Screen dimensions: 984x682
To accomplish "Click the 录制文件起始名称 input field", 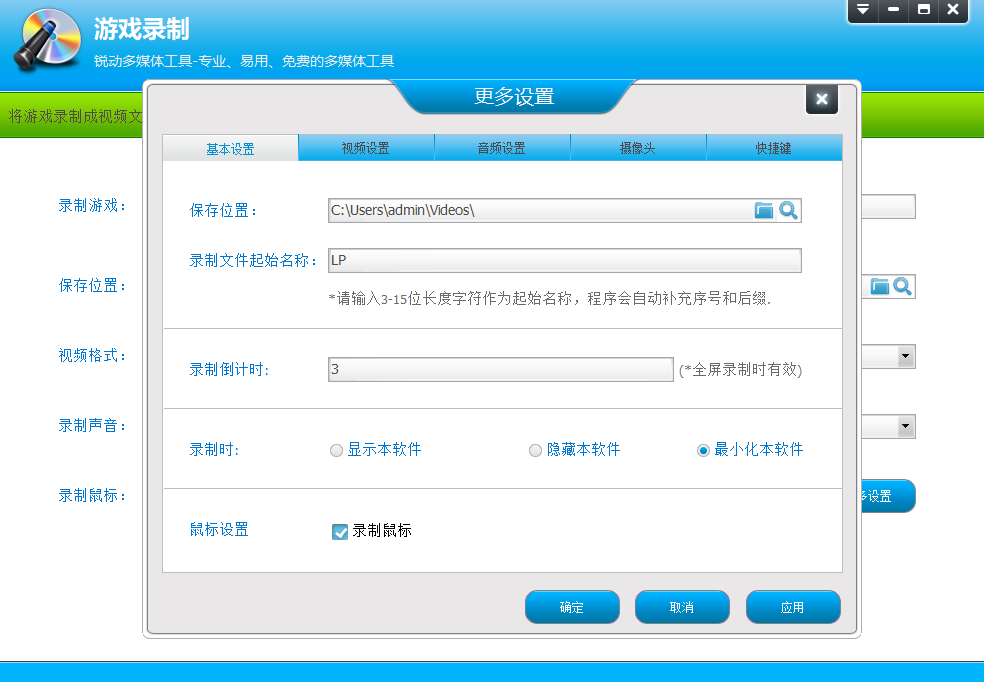I will (x=565, y=260).
